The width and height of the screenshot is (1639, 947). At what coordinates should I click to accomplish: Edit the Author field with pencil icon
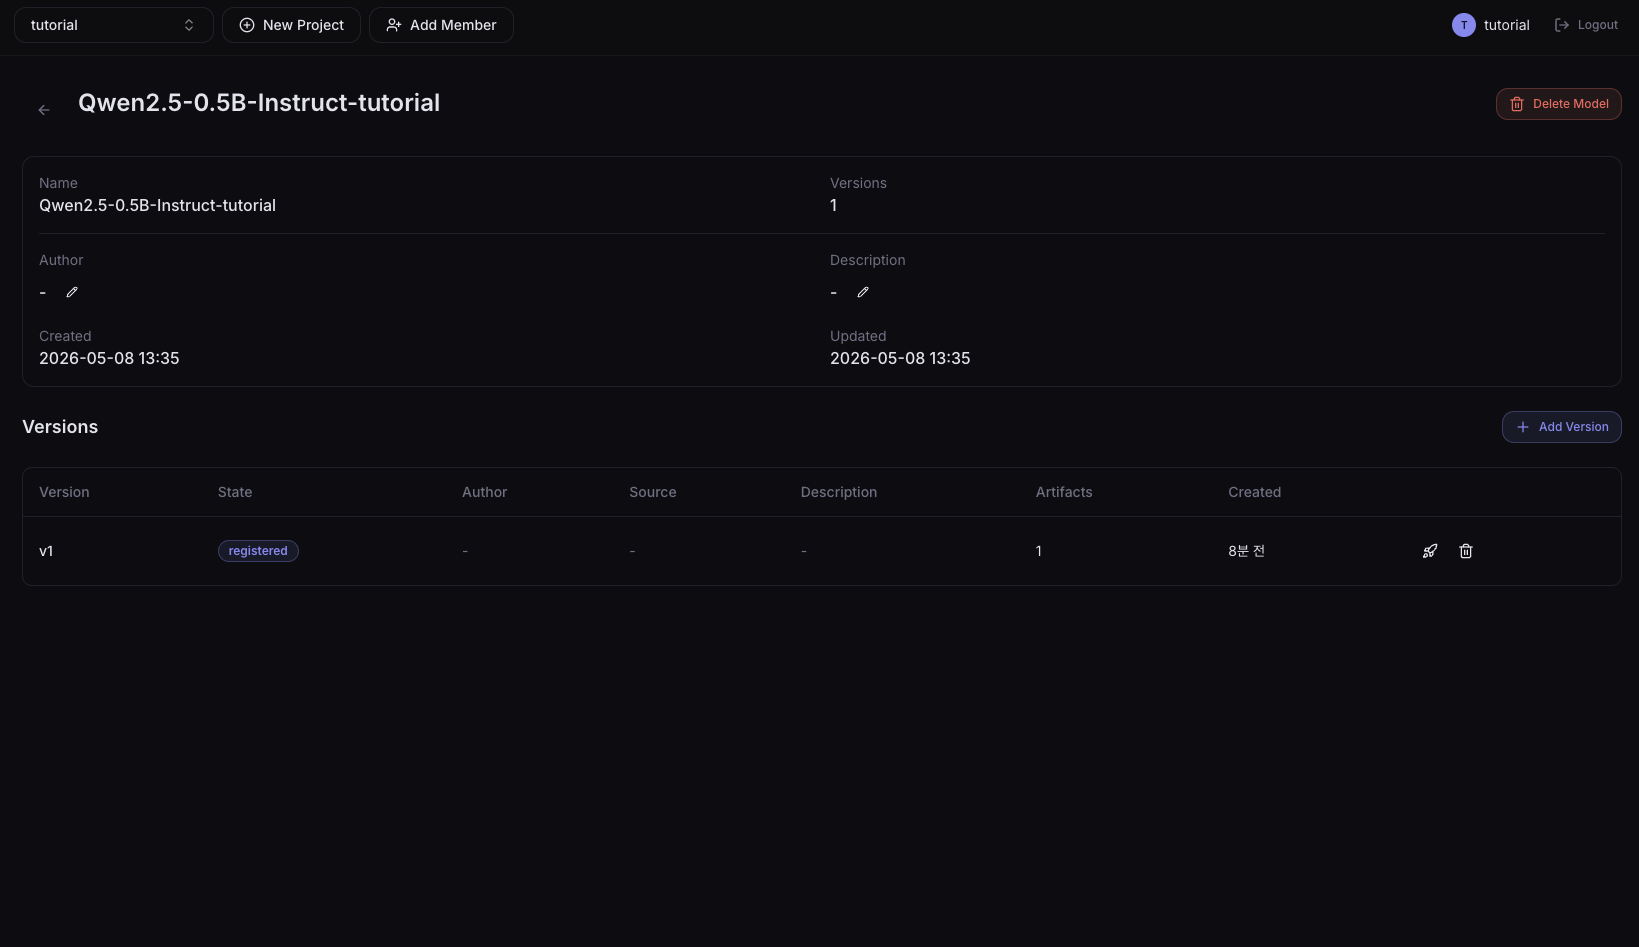point(72,292)
